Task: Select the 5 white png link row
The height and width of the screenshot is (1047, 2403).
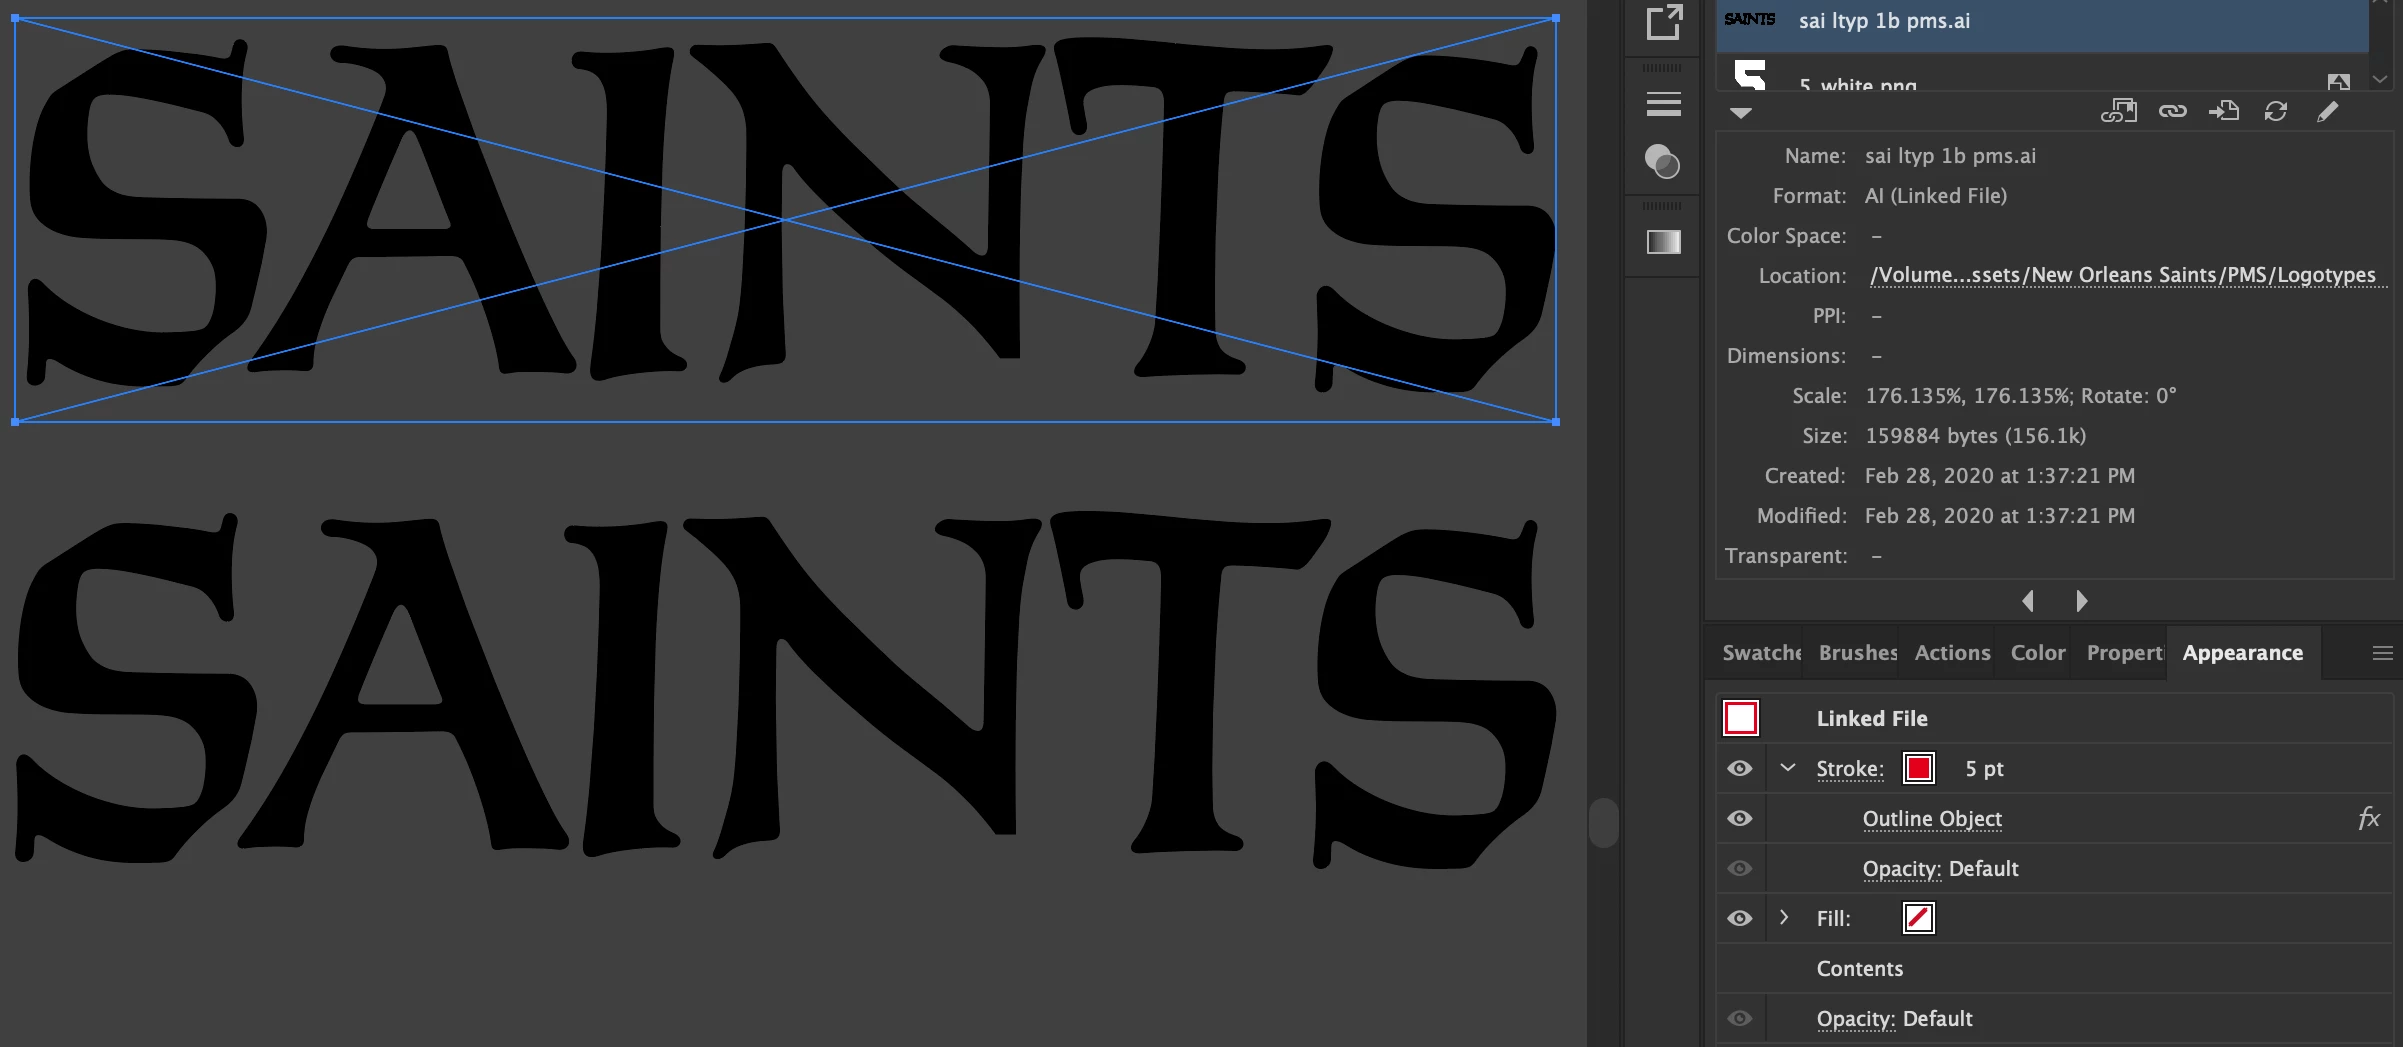Action: point(2042,74)
